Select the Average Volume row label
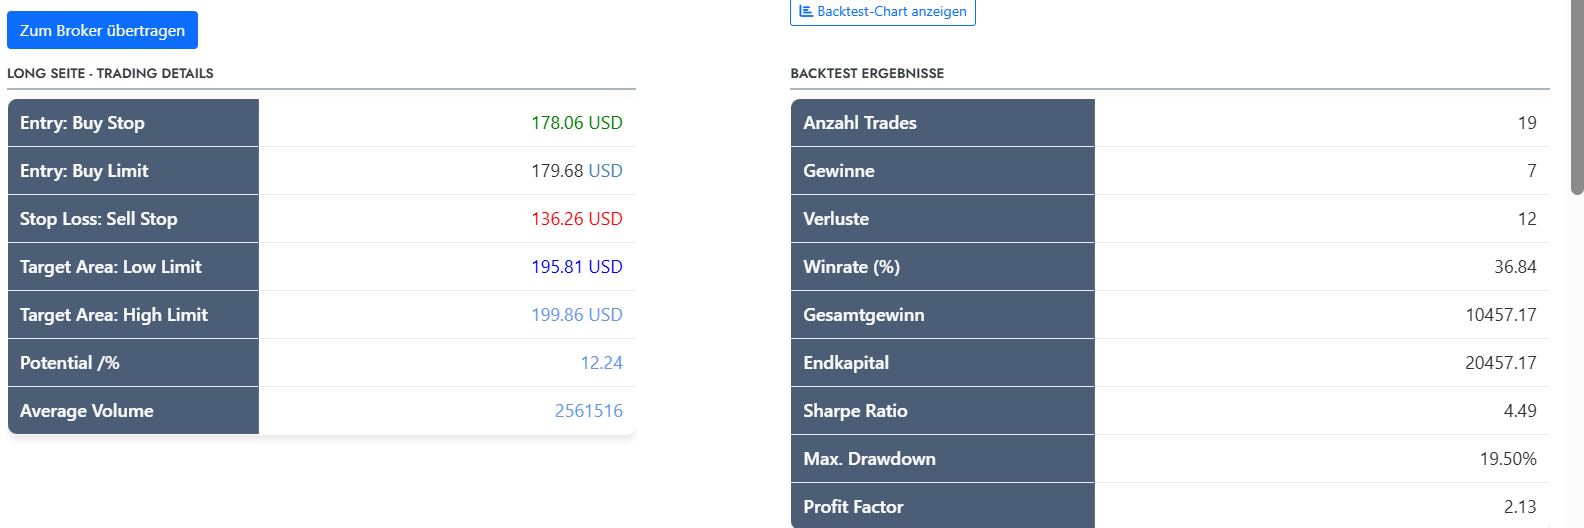This screenshot has height=528, width=1584. (x=87, y=411)
